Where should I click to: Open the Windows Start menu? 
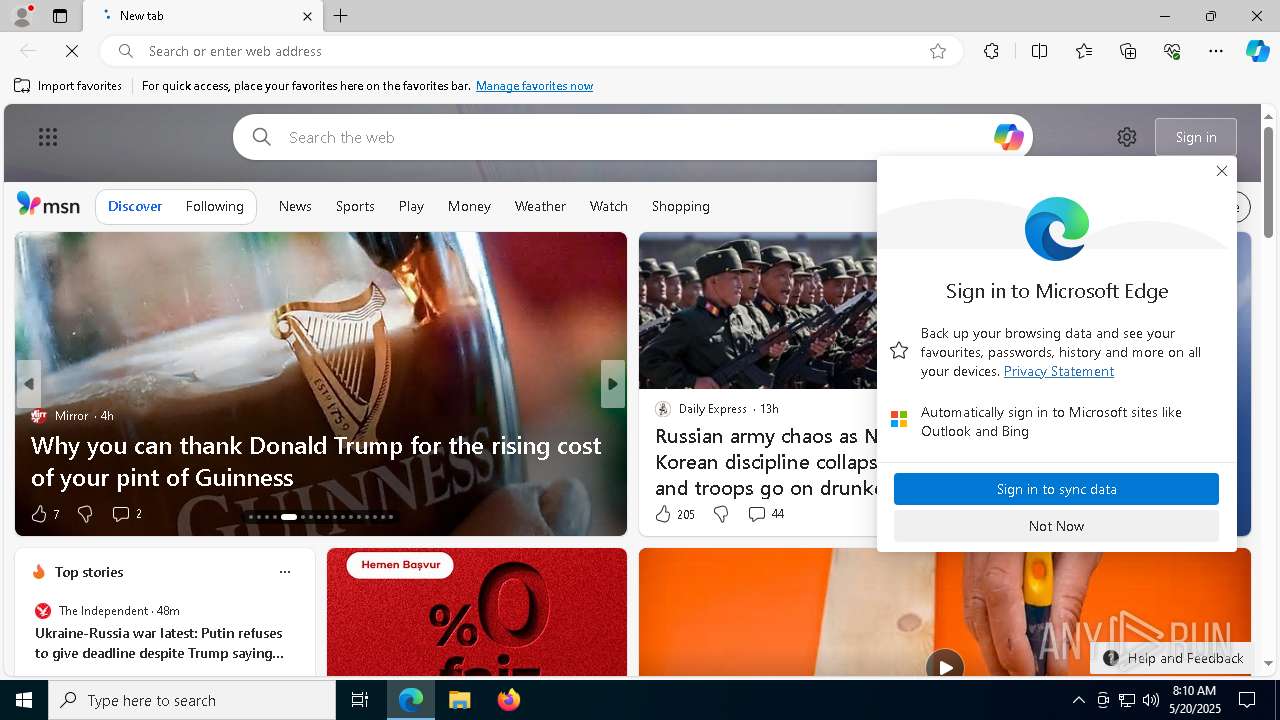coord(24,700)
